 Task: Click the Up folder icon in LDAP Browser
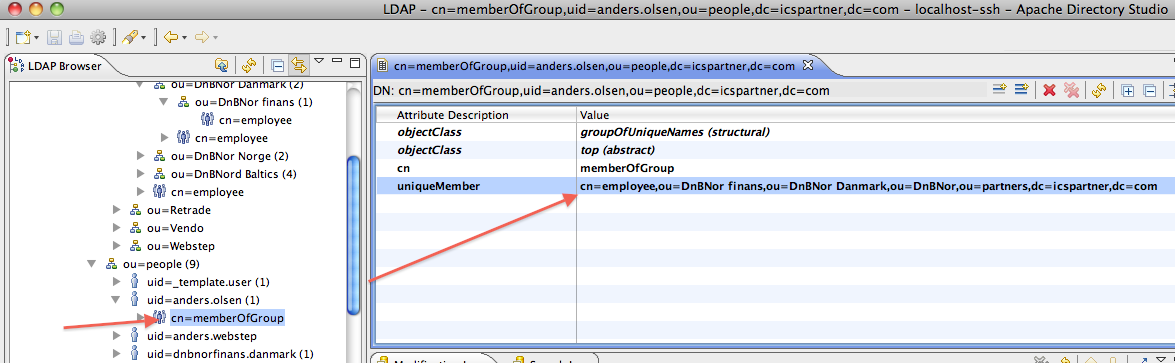point(222,65)
